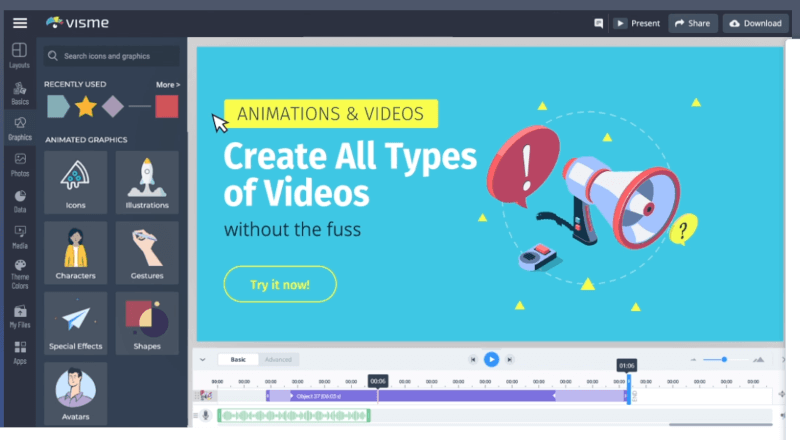The height and width of the screenshot is (440, 800).
Task: Open the Media sidebar panel
Action: tap(19, 236)
